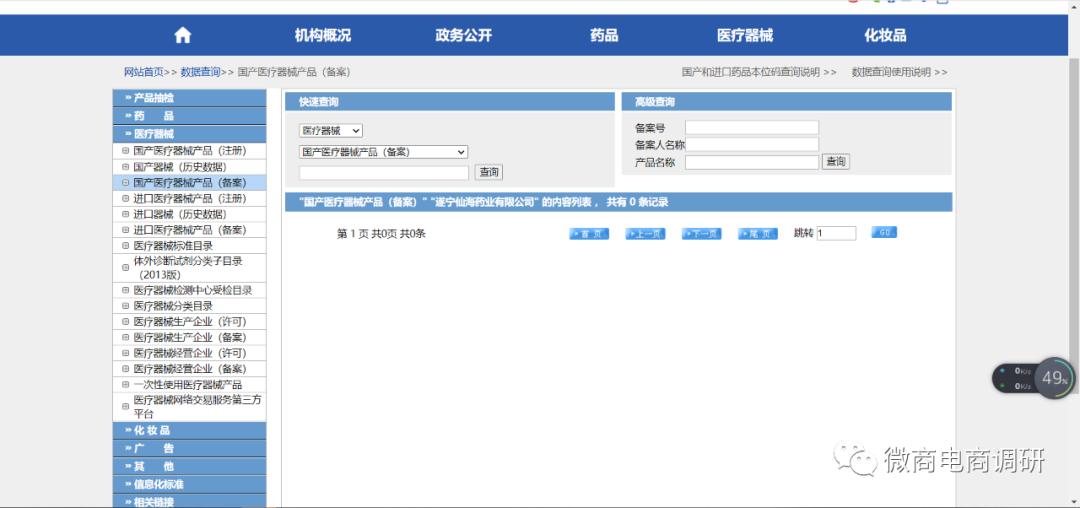Image resolution: width=1080 pixels, height=508 pixels.
Task: Click 查询 button in advanced search
Action: [836, 162]
